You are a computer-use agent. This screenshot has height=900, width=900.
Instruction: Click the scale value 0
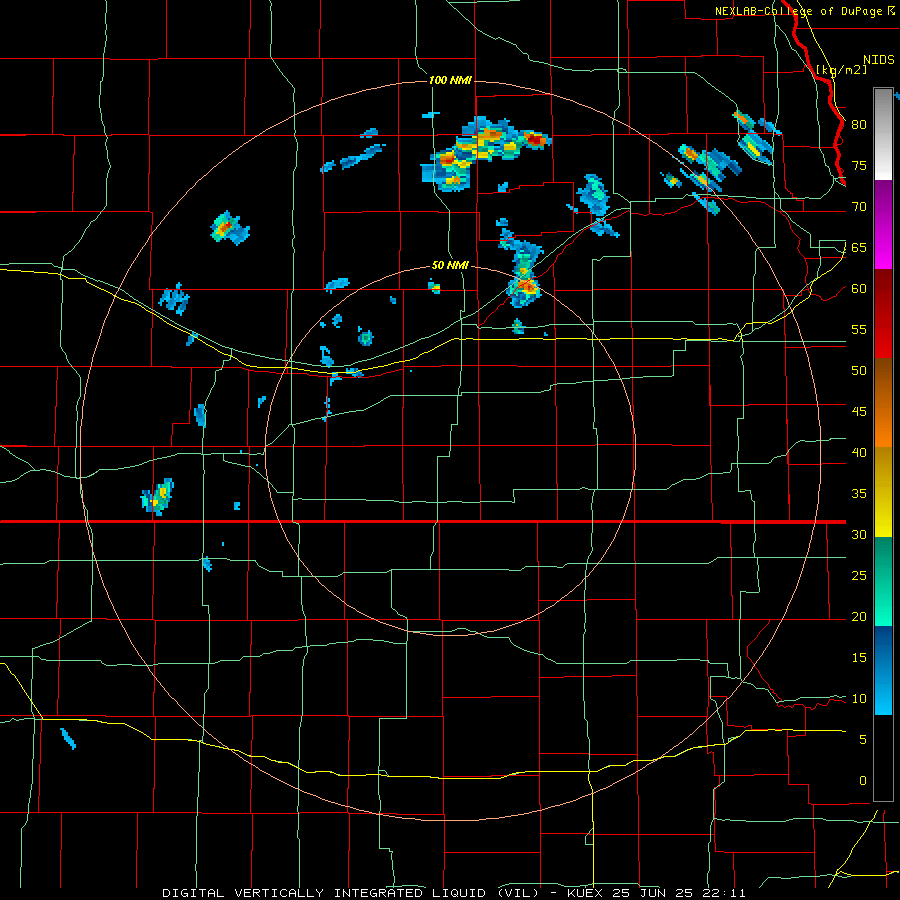[863, 781]
